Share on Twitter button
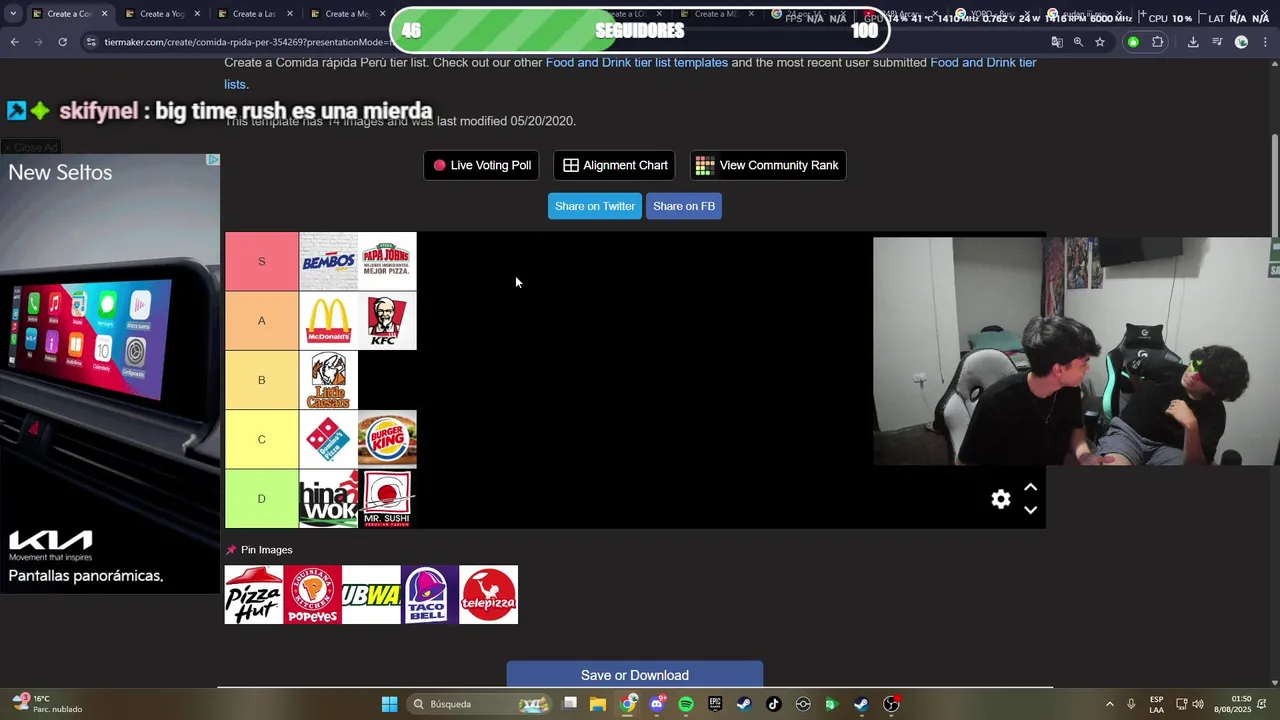 click(595, 206)
